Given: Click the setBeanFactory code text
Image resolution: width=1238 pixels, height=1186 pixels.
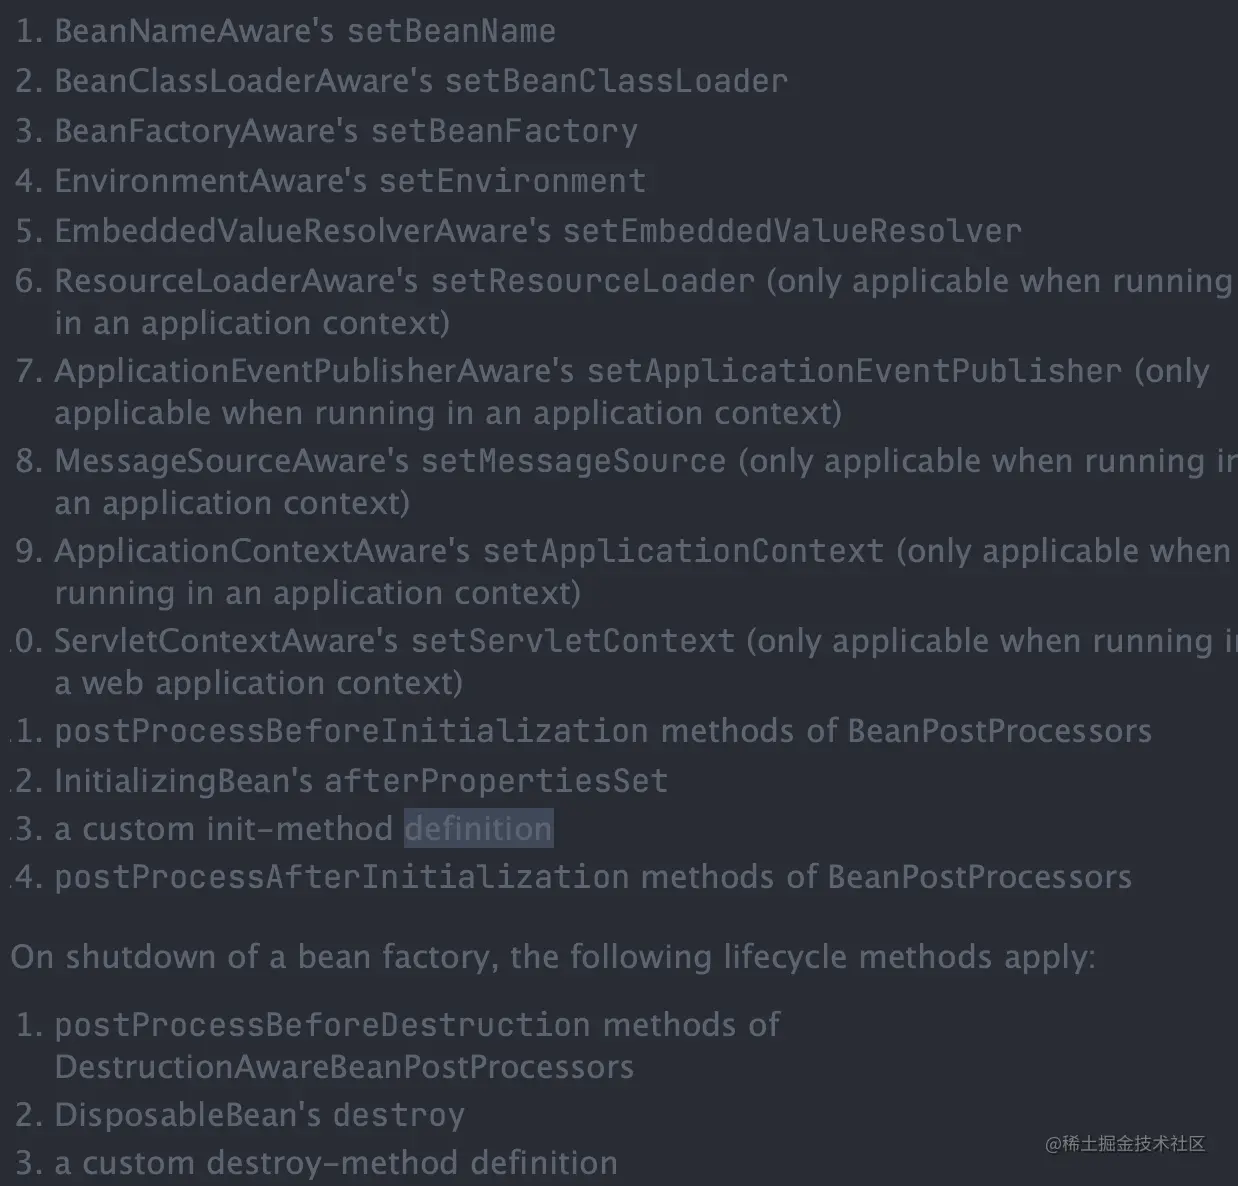Looking at the screenshot, I should 504,131.
